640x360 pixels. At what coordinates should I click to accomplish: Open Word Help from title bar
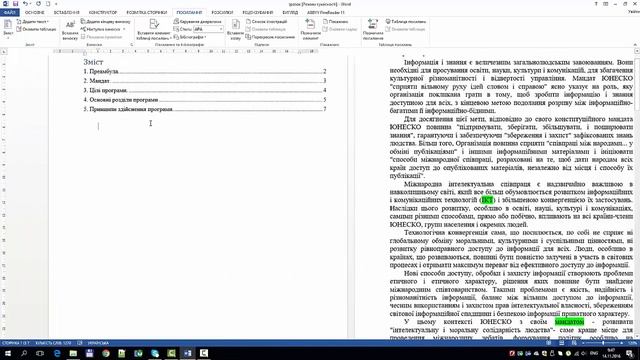point(596,4)
